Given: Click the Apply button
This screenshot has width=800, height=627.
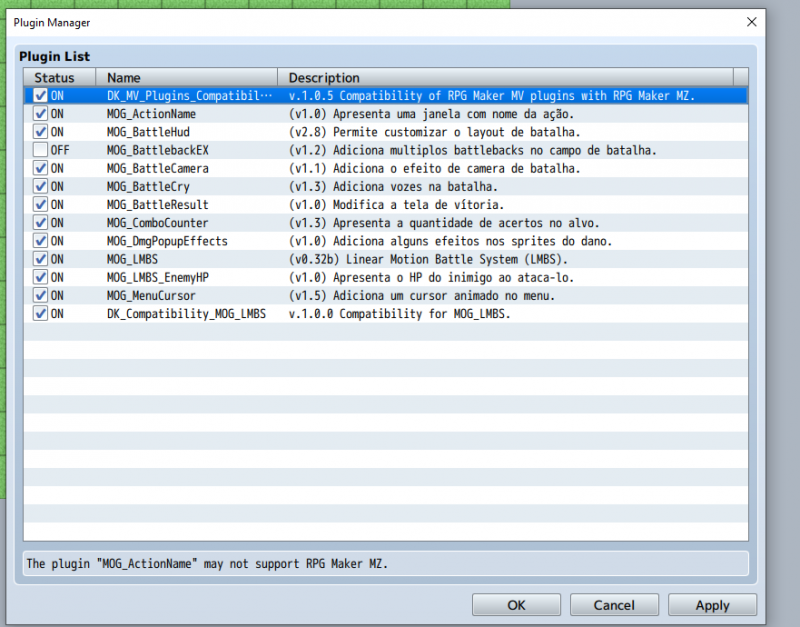Looking at the screenshot, I should click(x=712, y=605).
